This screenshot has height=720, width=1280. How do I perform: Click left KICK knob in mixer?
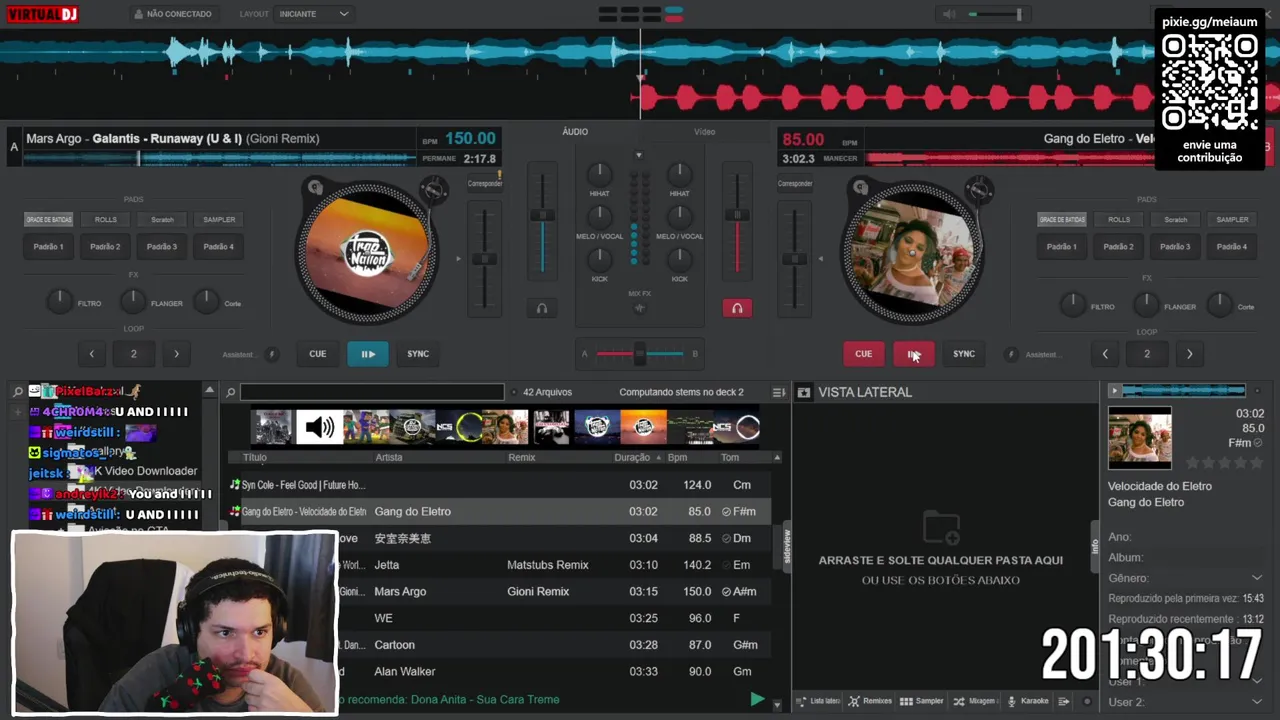pyautogui.click(x=599, y=258)
